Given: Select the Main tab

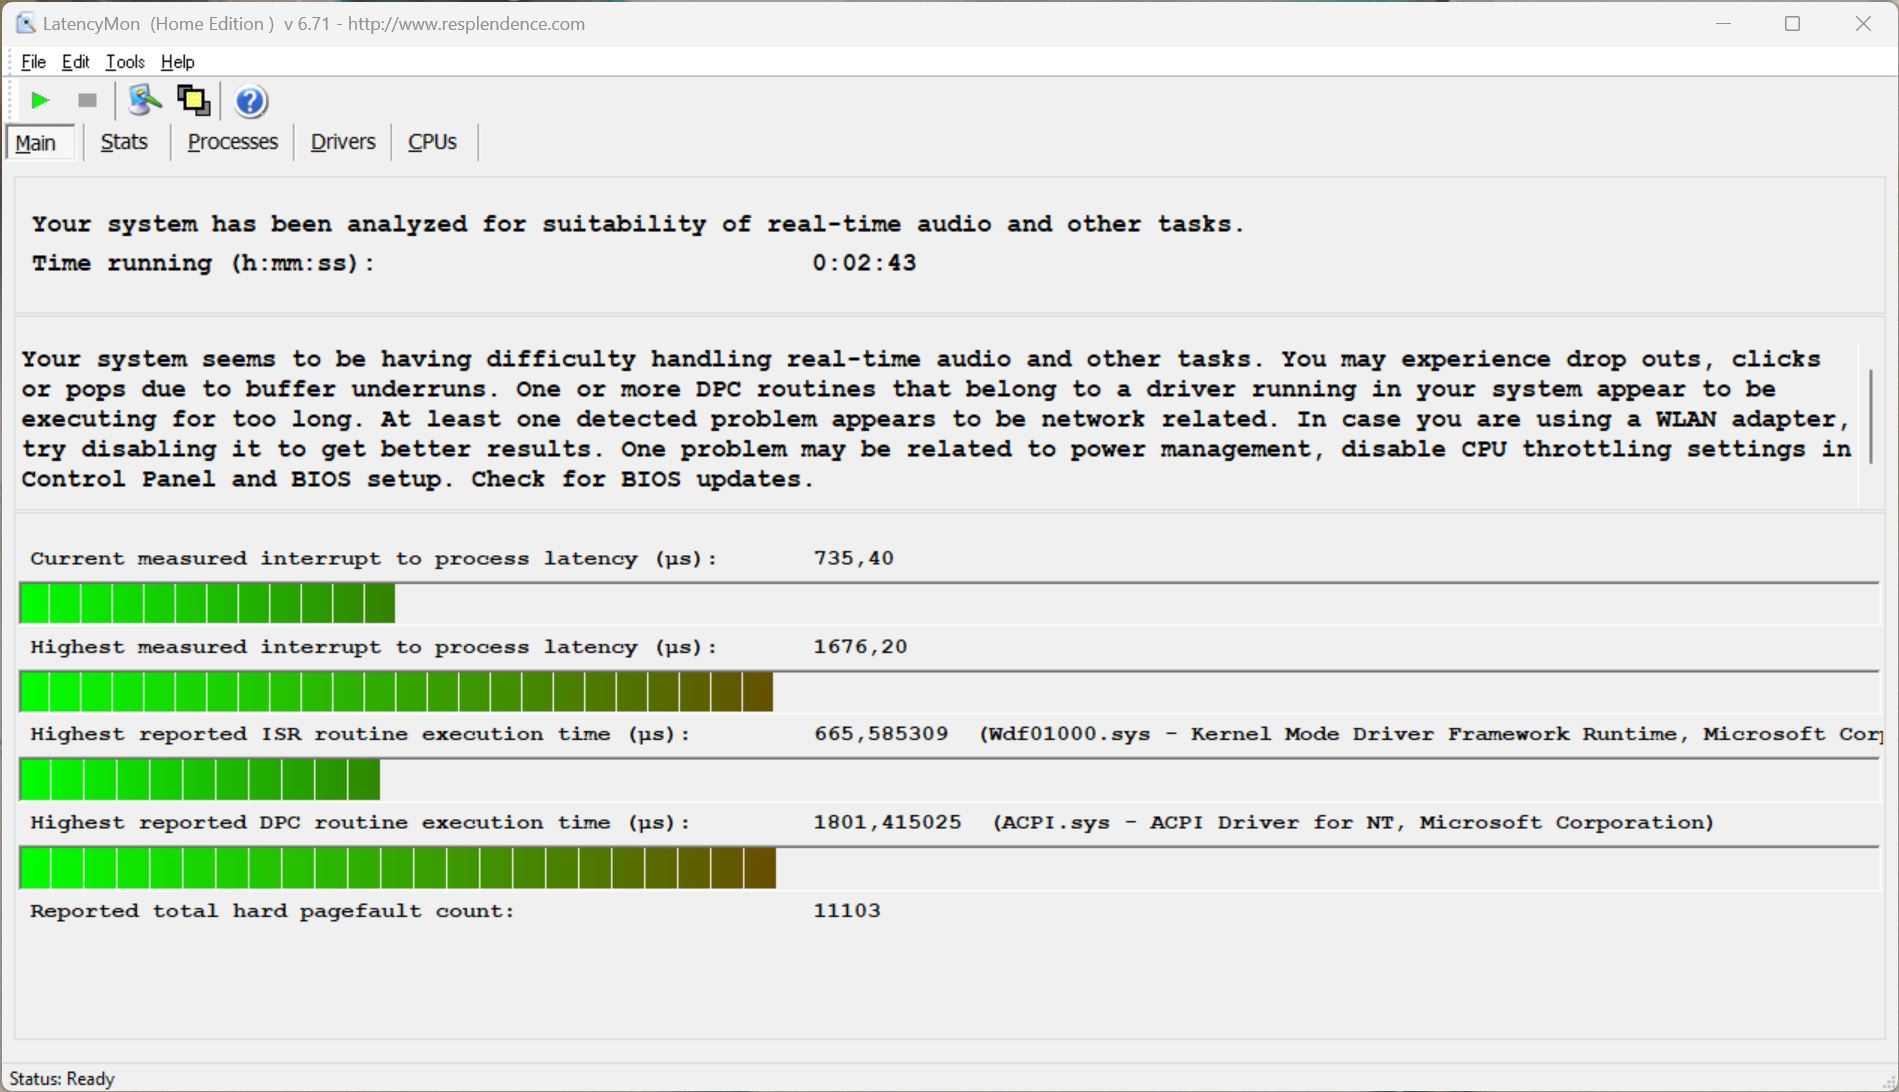Looking at the screenshot, I should (37, 143).
